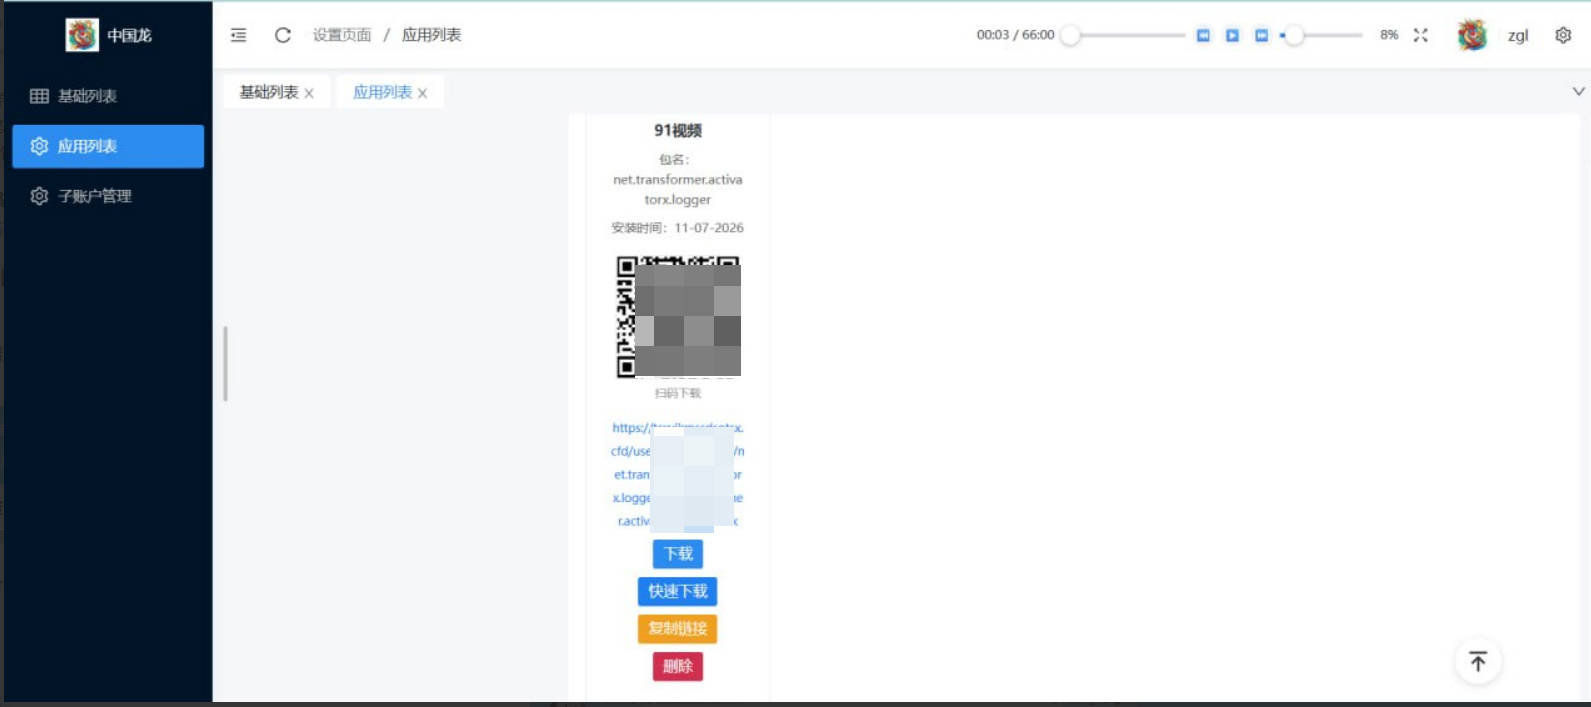The width and height of the screenshot is (1591, 707).
Task: Collapse the sidebar with the menu fold icon
Action: [x=238, y=35]
